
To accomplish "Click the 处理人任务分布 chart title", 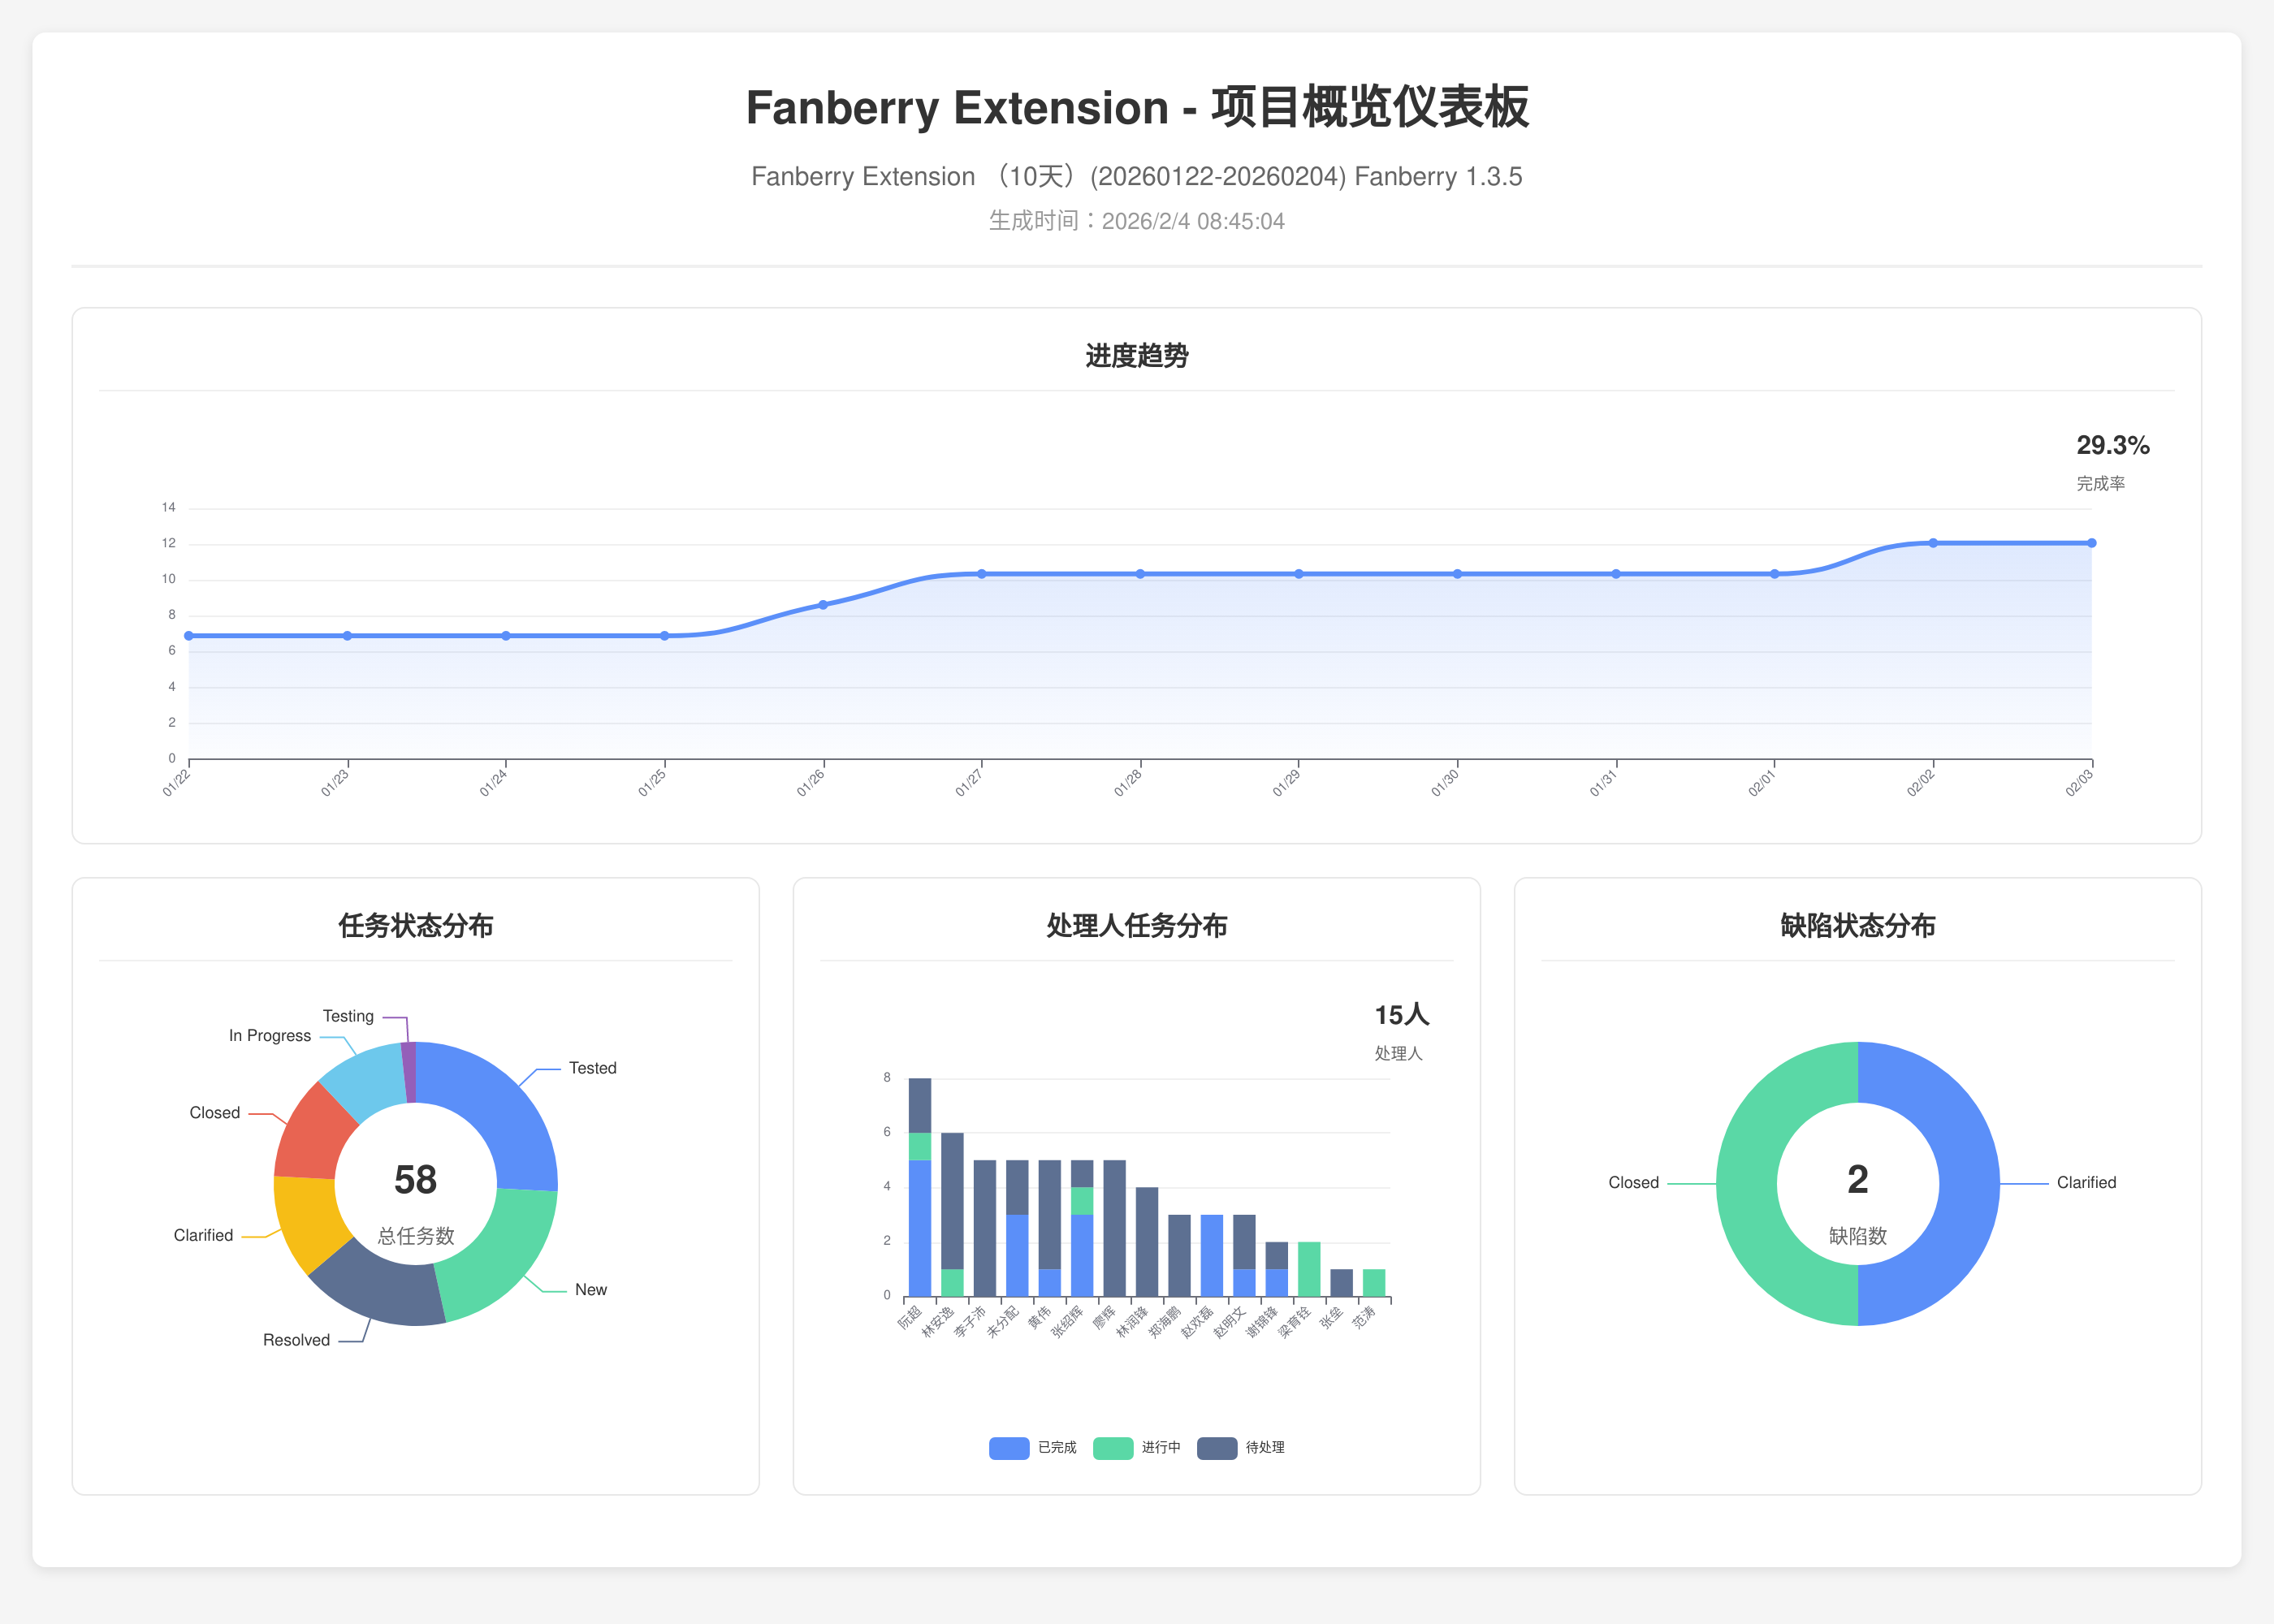I will (x=1136, y=926).
